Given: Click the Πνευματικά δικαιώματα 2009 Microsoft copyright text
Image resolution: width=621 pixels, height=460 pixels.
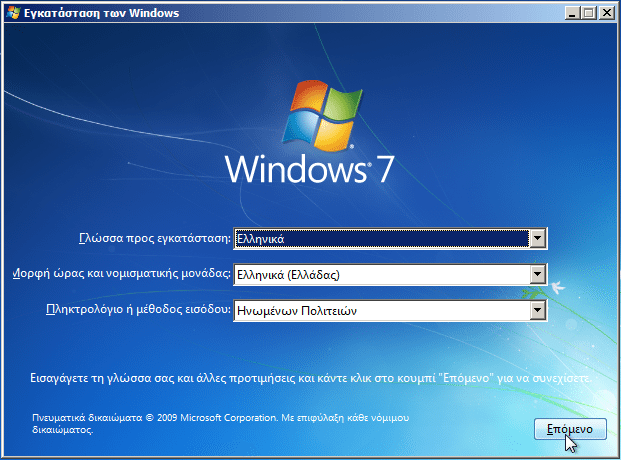Looking at the screenshot, I should (x=221, y=424).
